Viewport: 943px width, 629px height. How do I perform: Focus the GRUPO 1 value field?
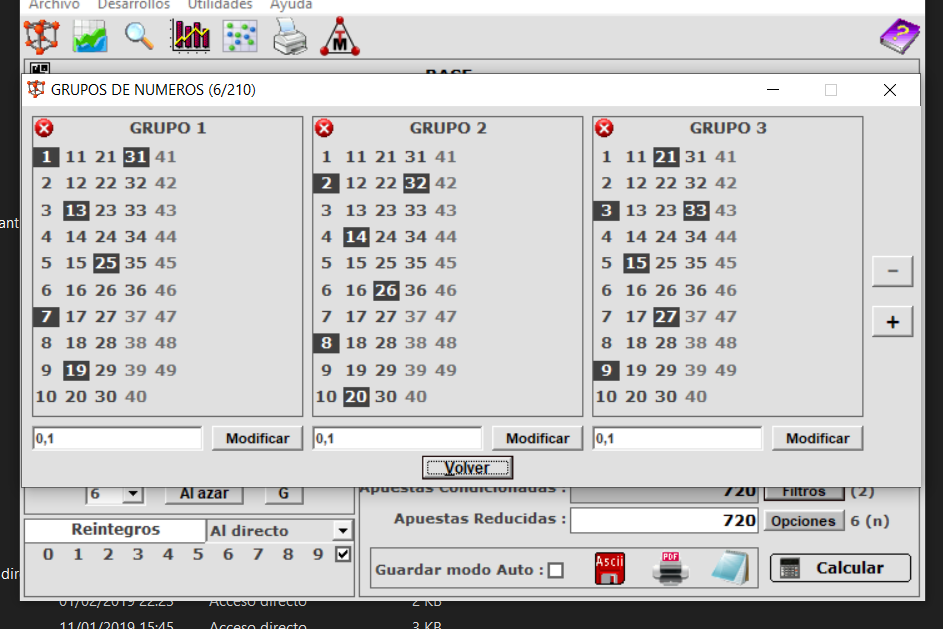coord(118,438)
